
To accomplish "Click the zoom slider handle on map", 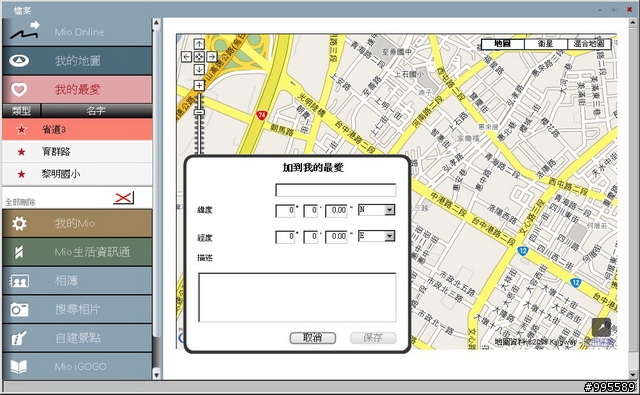I will click(199, 112).
